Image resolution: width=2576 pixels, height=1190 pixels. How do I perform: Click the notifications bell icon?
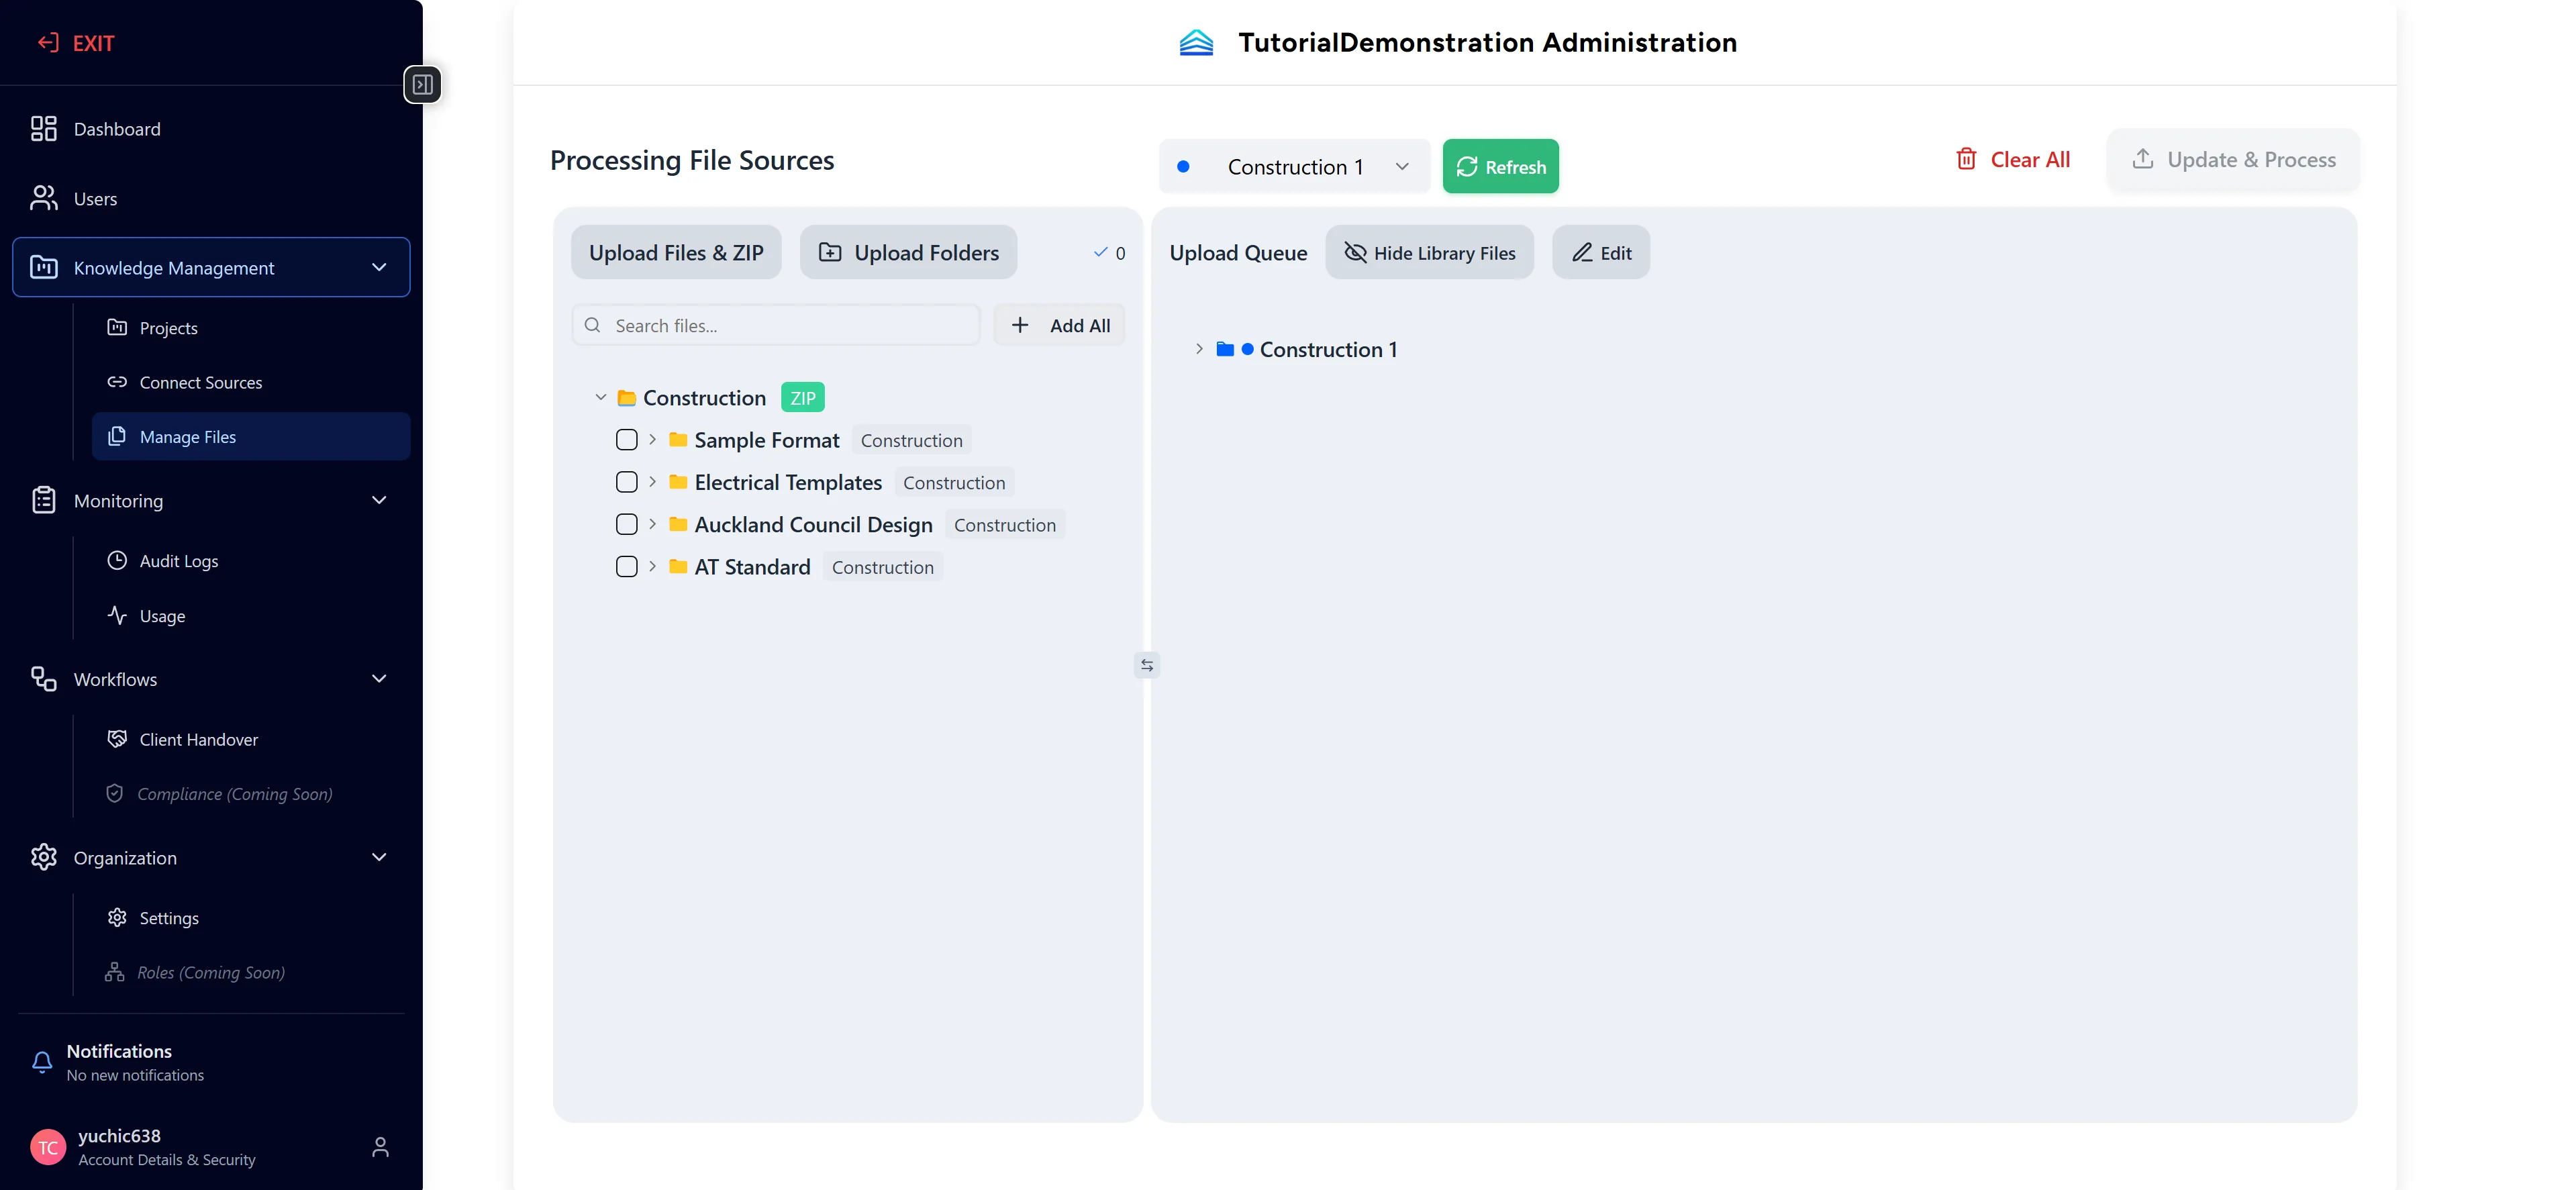point(42,1062)
